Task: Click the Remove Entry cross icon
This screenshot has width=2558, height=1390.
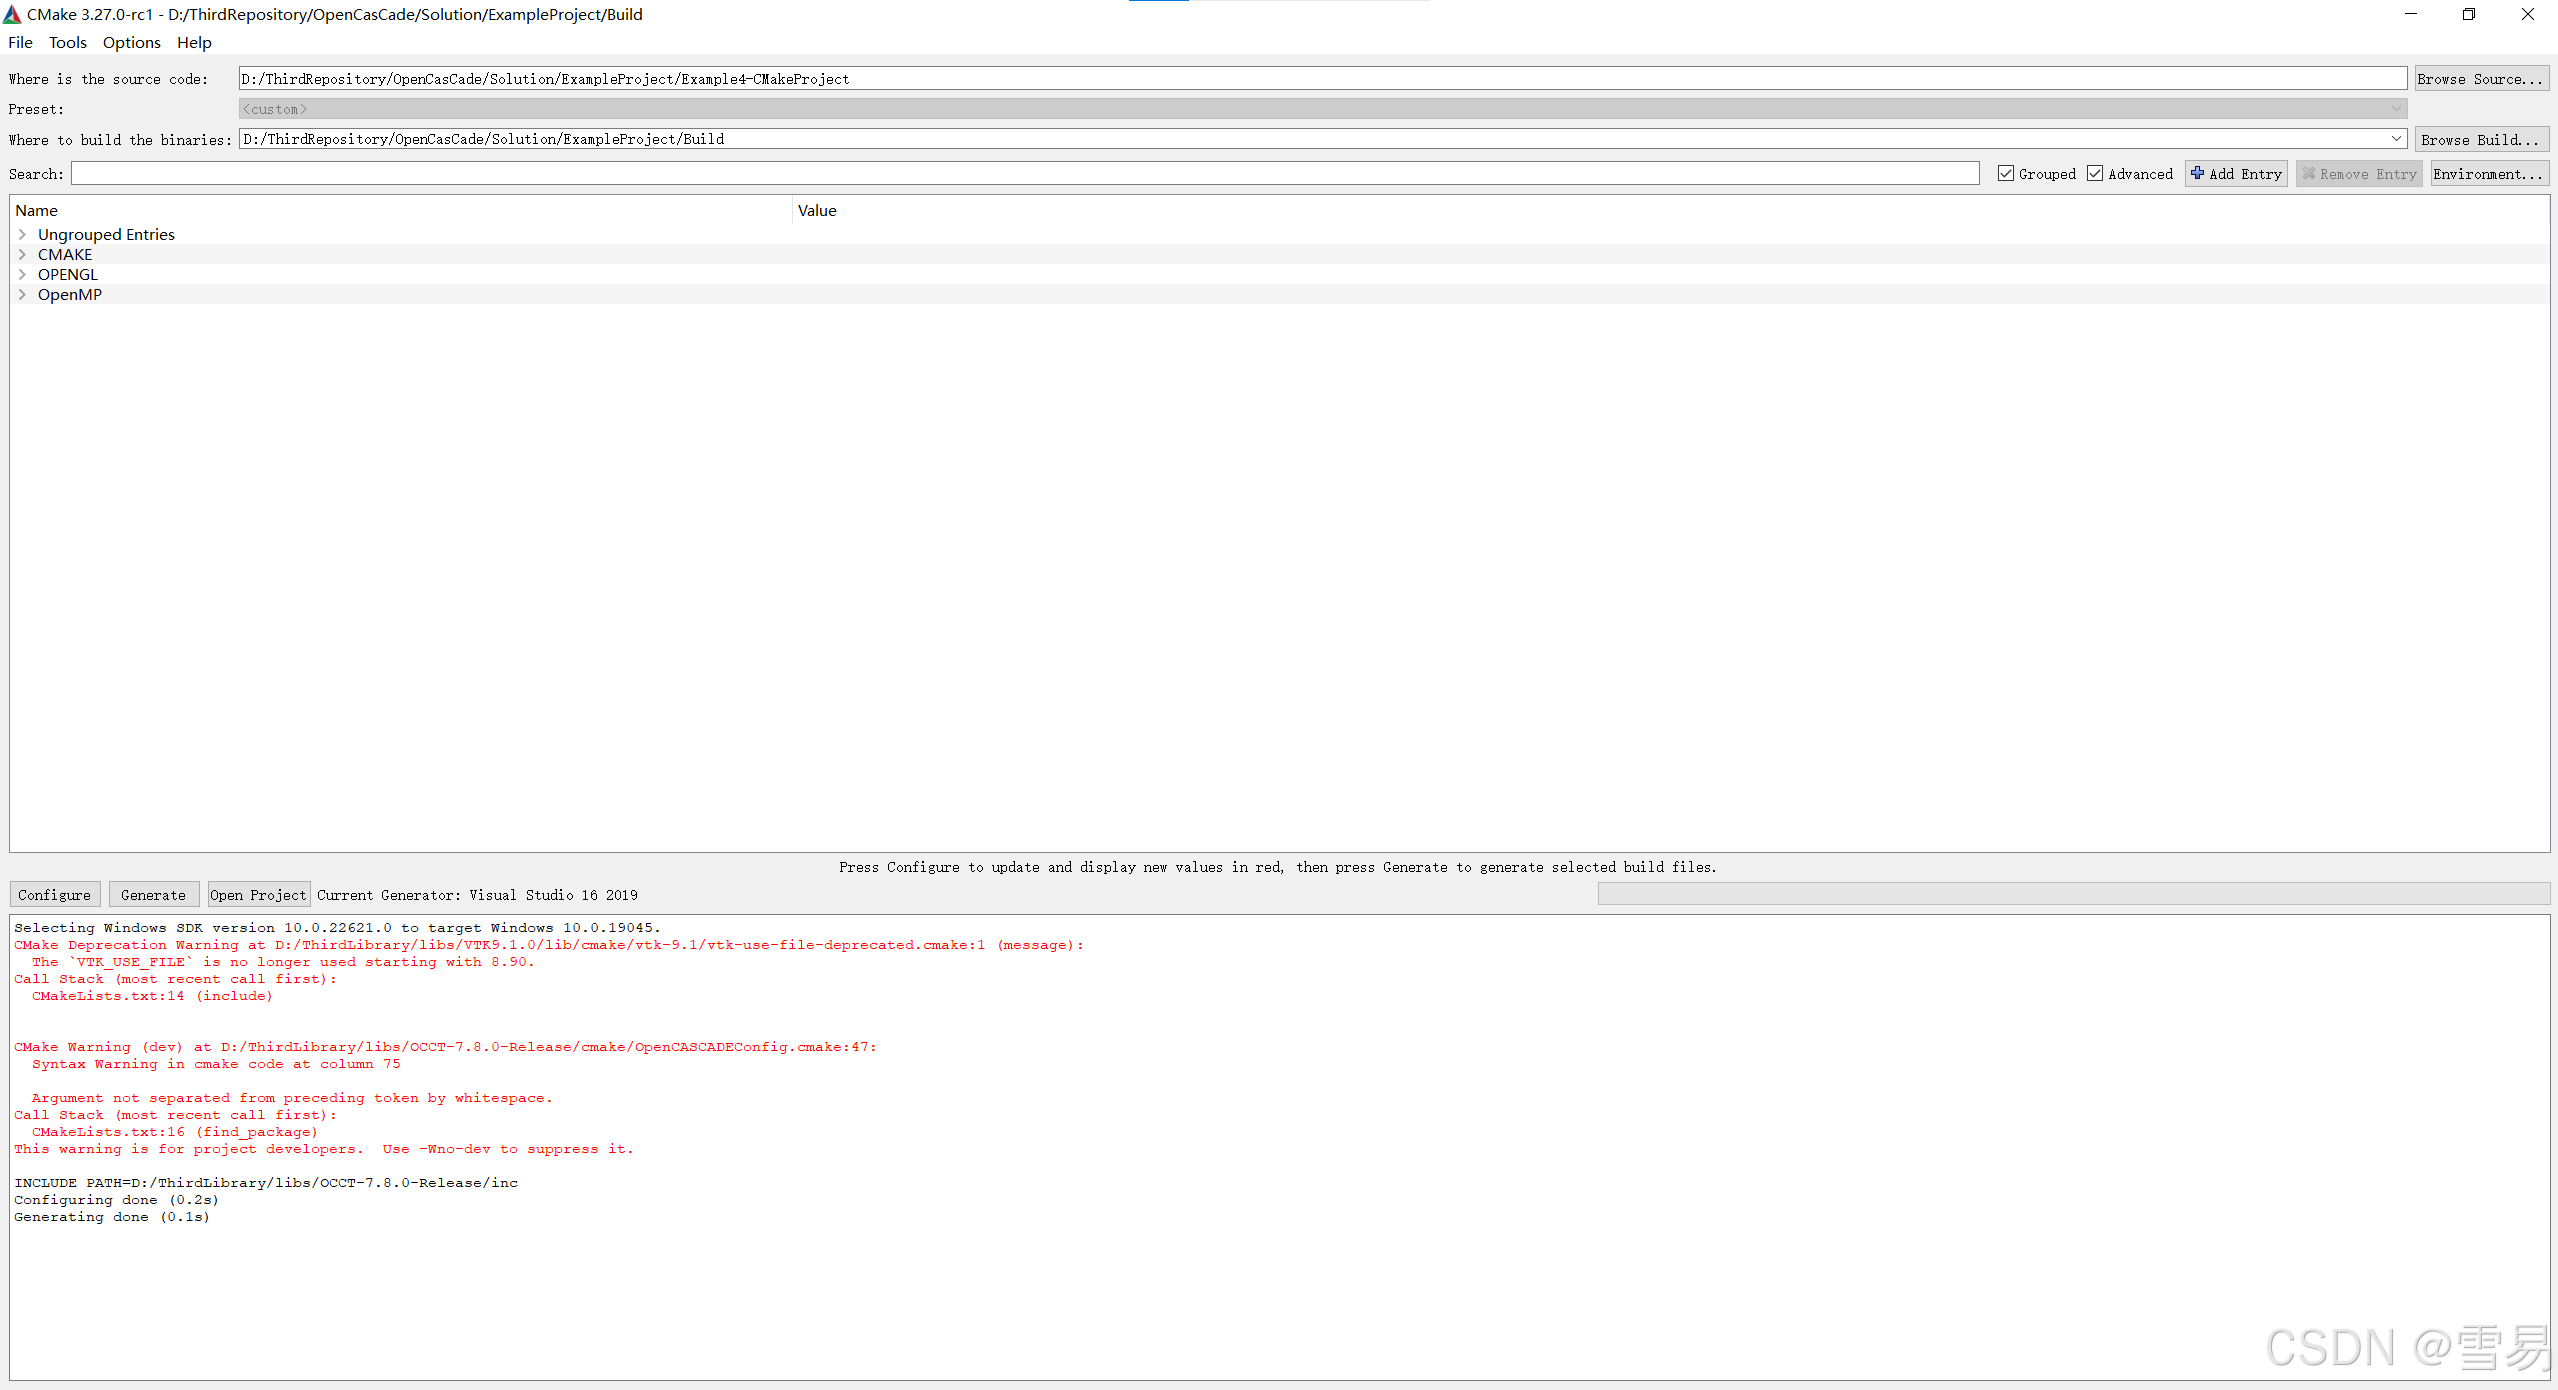Action: 2308,173
